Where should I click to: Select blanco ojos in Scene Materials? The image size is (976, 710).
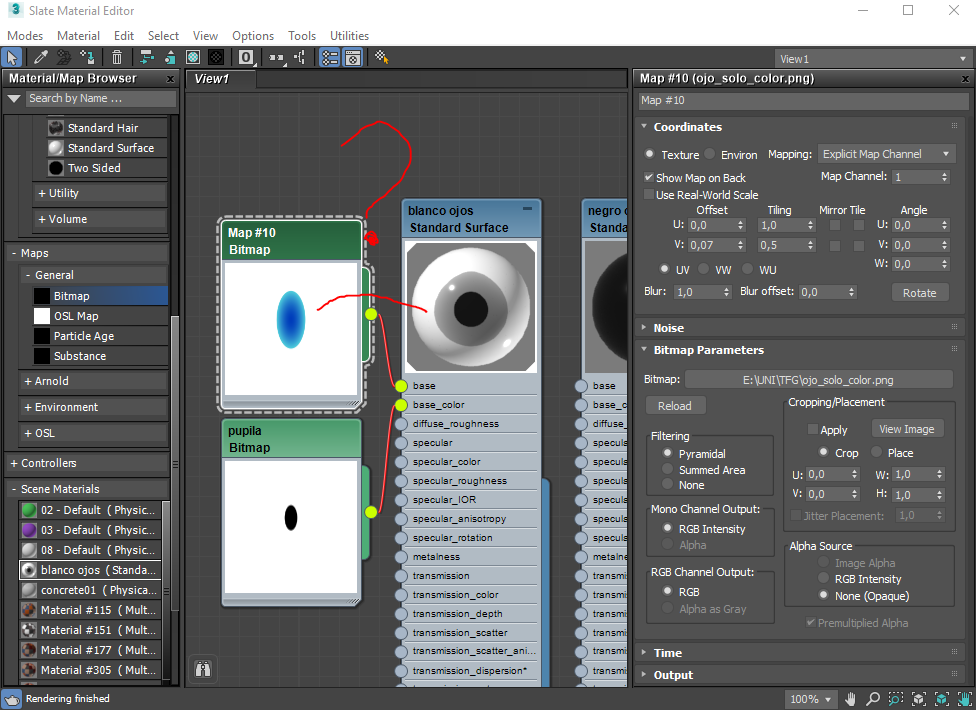[x=91, y=569]
